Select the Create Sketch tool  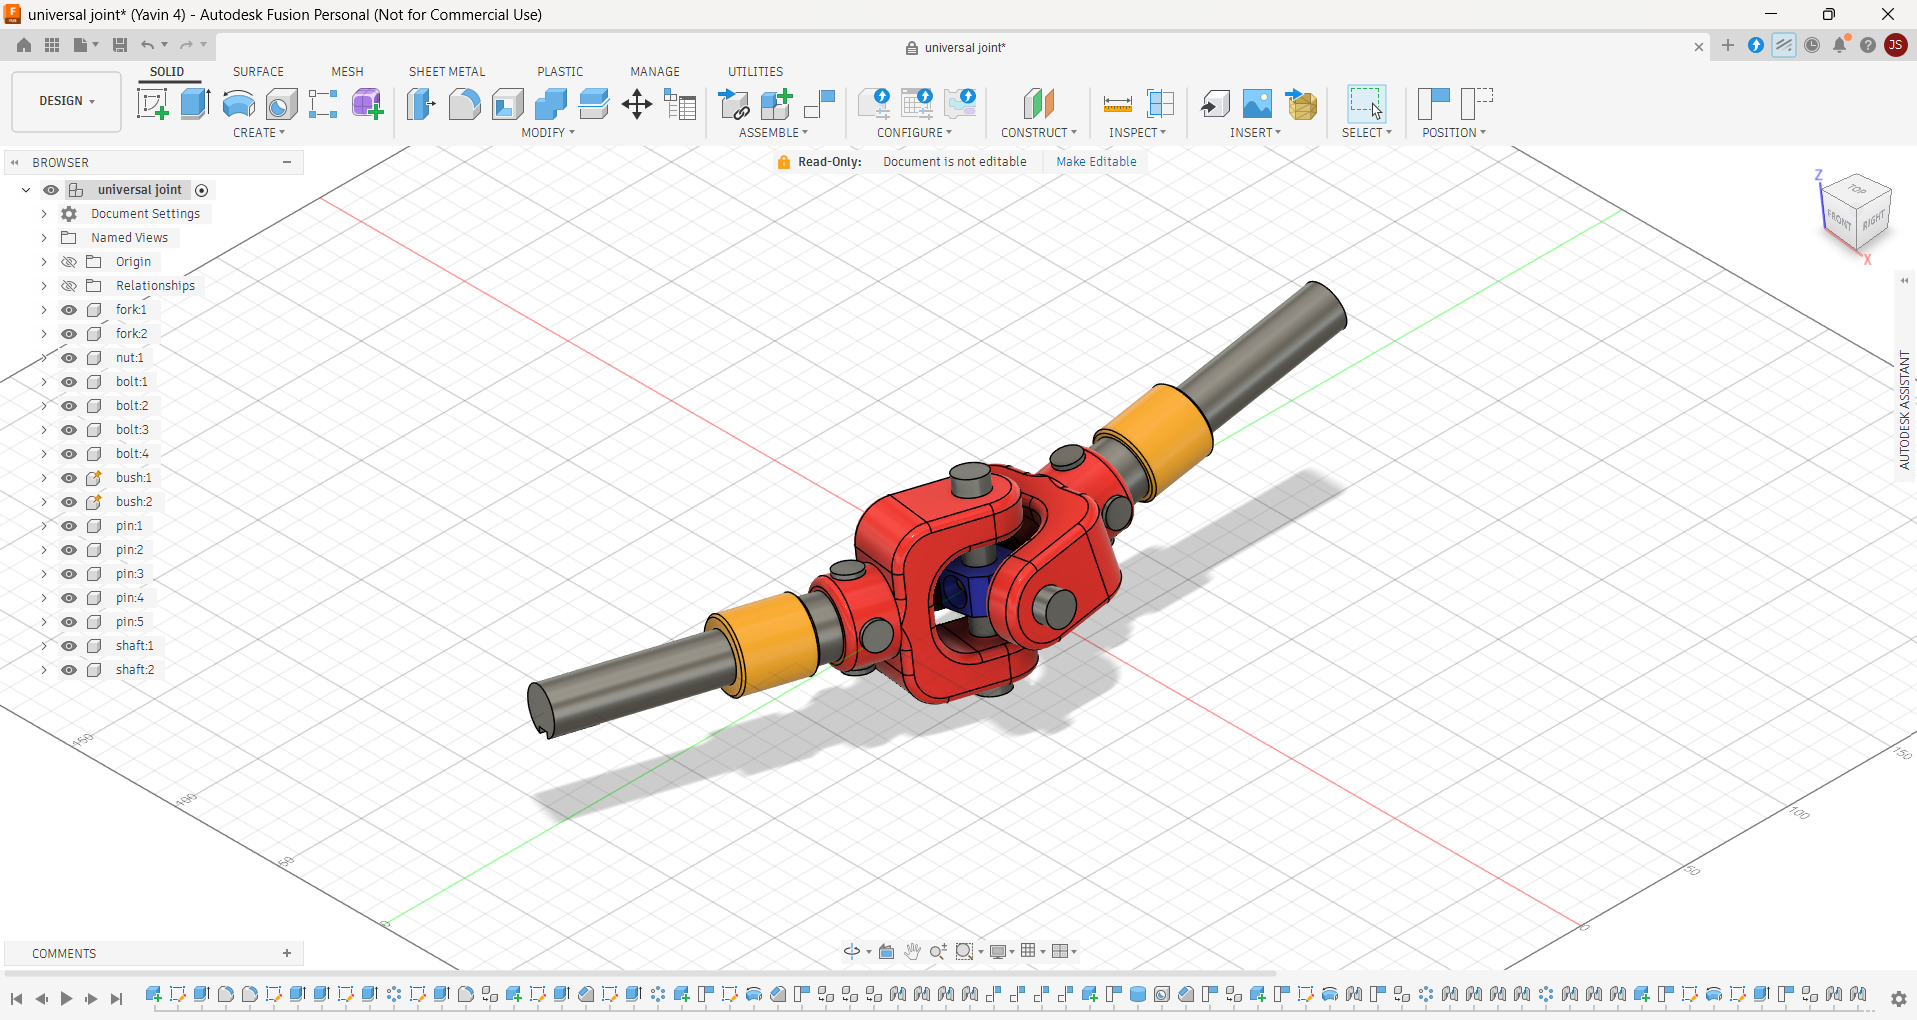click(152, 104)
